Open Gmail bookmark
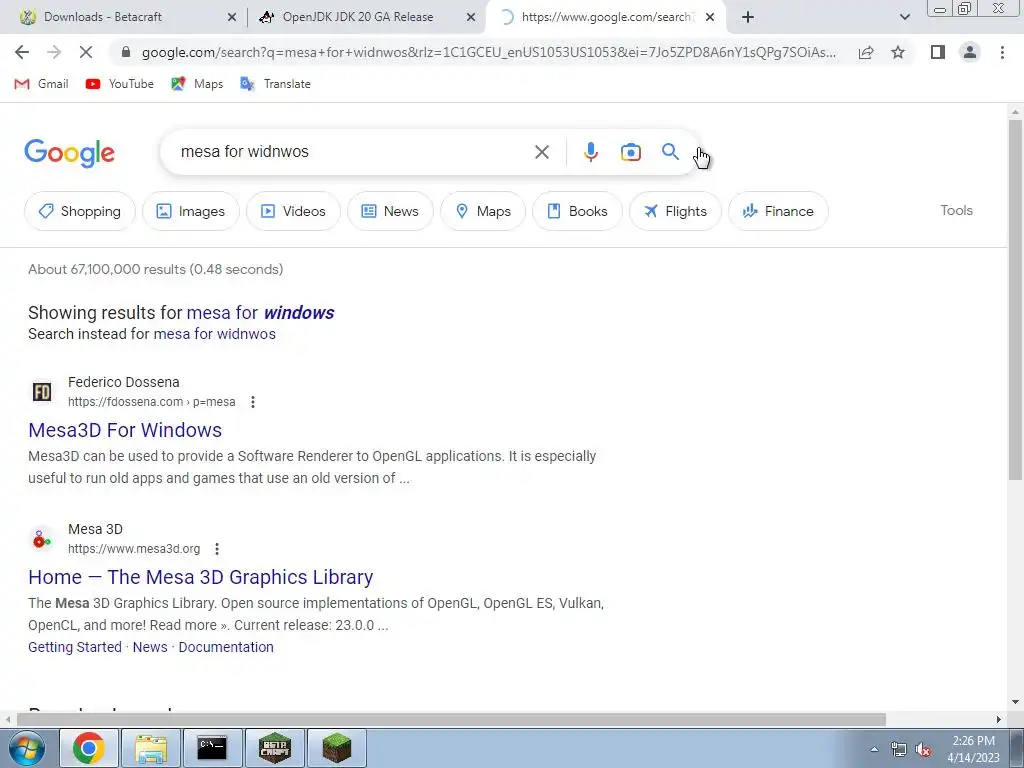 [41, 84]
